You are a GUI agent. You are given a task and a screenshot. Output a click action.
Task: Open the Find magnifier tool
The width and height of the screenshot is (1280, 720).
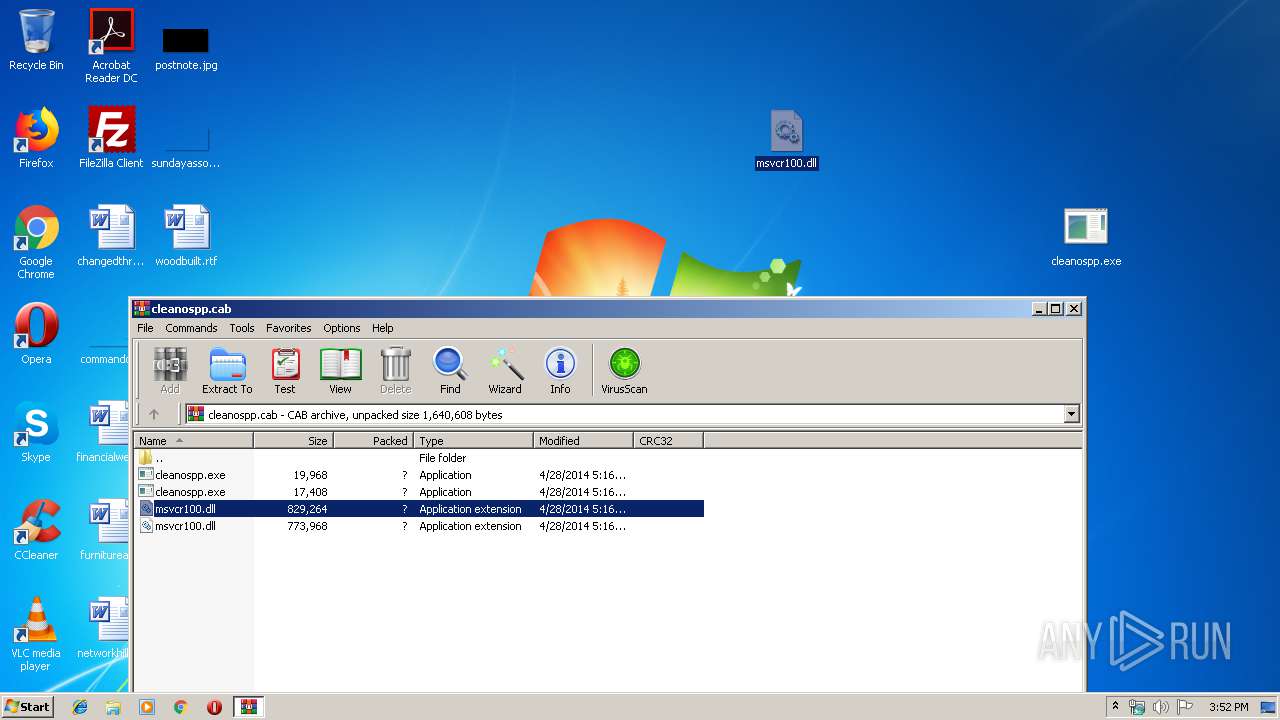coord(450,370)
